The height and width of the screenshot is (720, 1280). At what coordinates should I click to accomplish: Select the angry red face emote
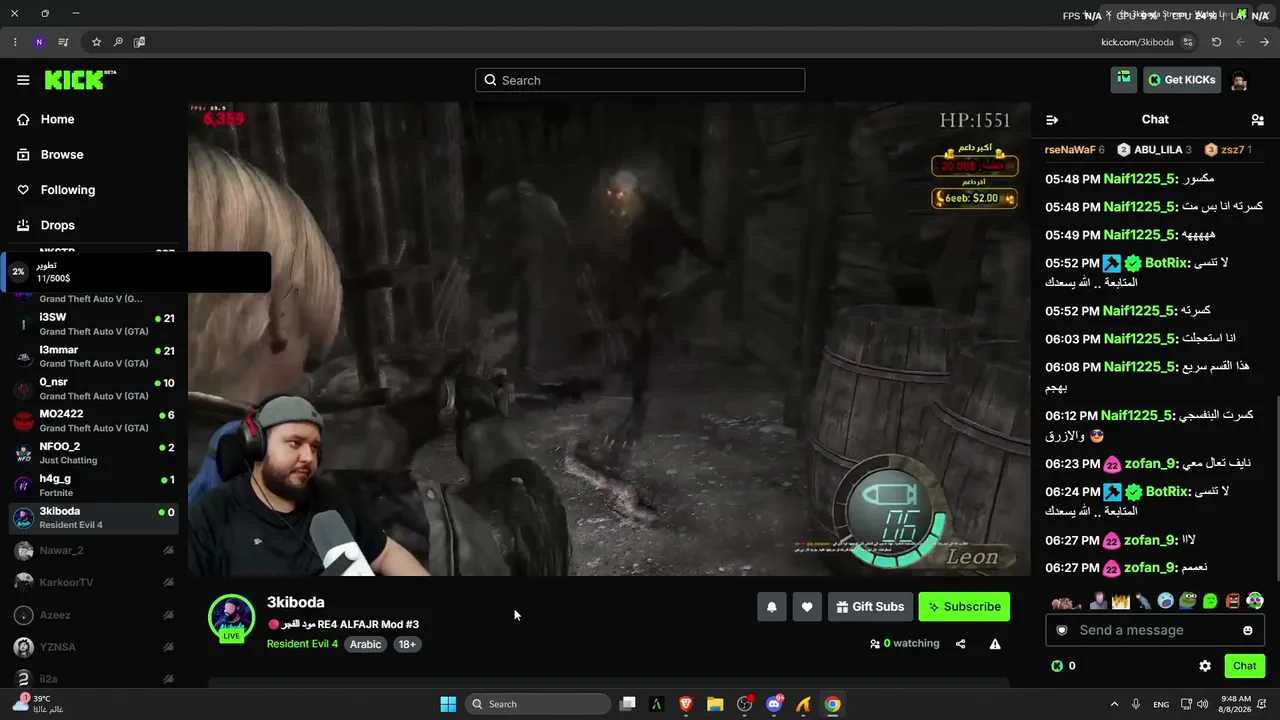[1233, 601]
